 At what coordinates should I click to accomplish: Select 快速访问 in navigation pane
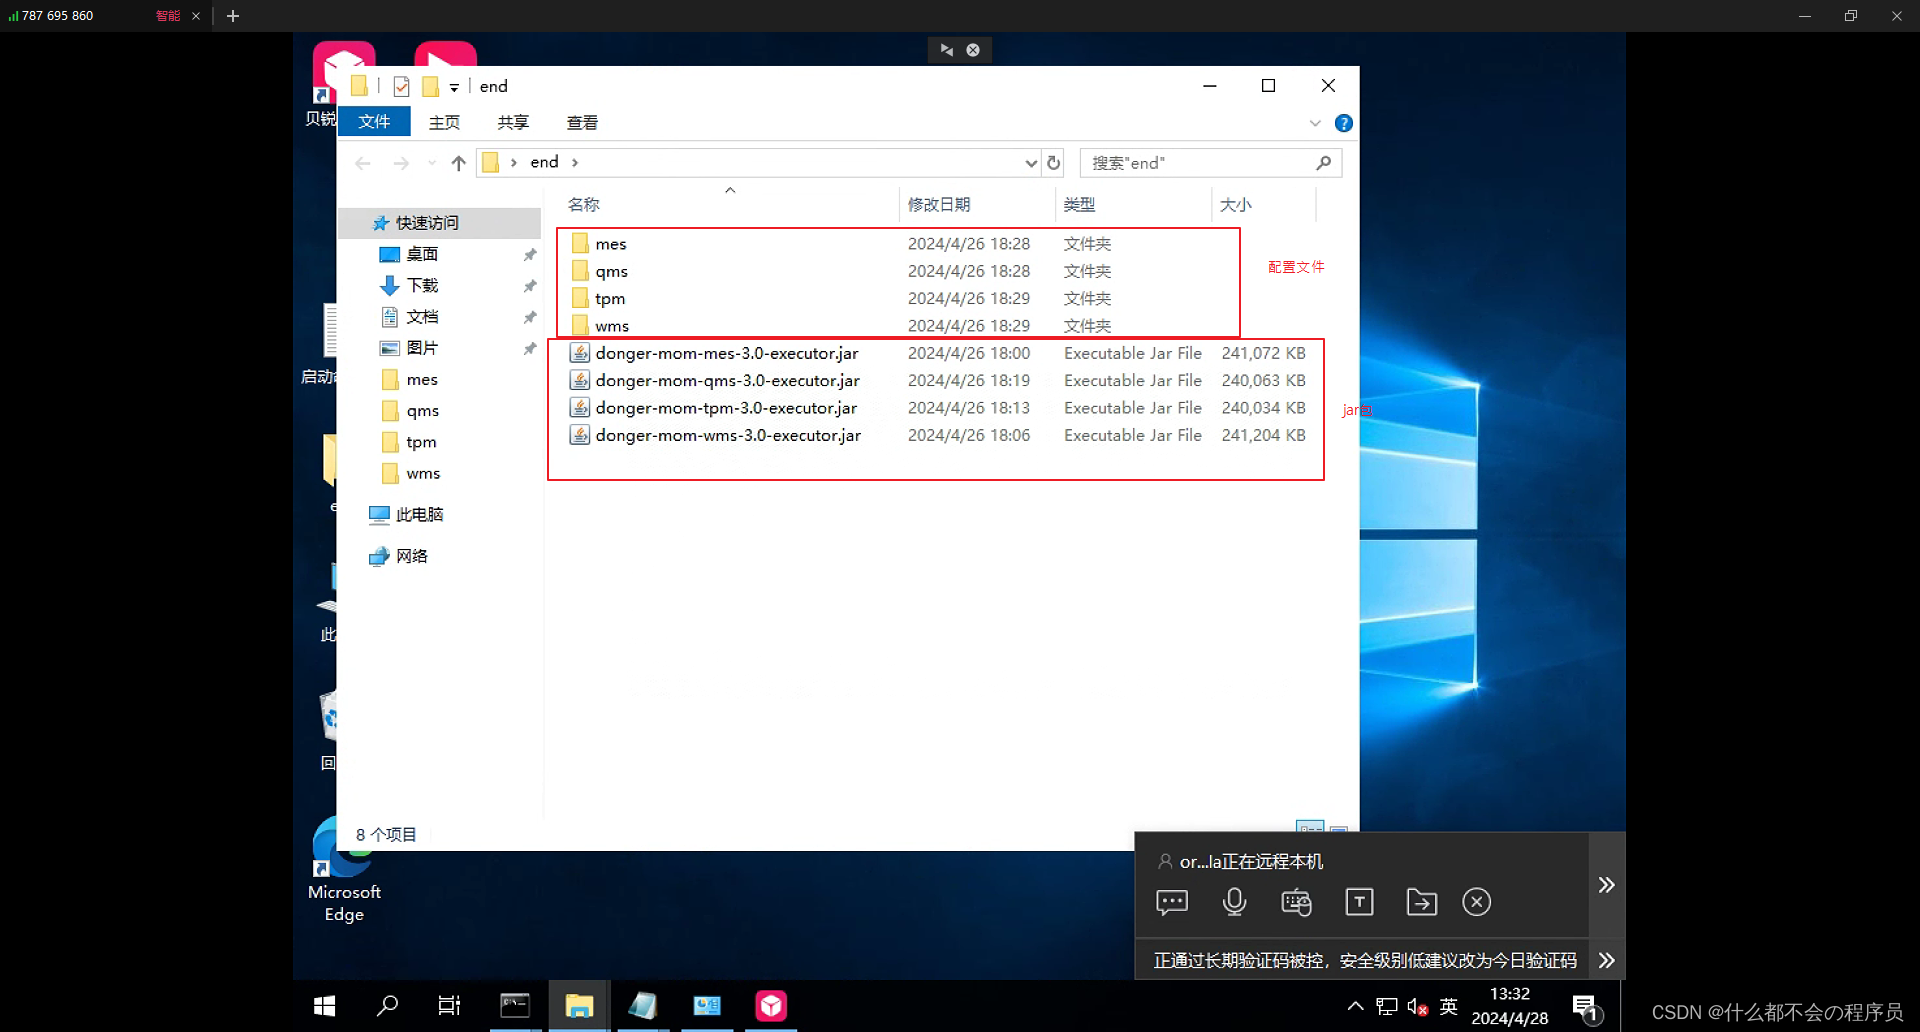(x=427, y=223)
